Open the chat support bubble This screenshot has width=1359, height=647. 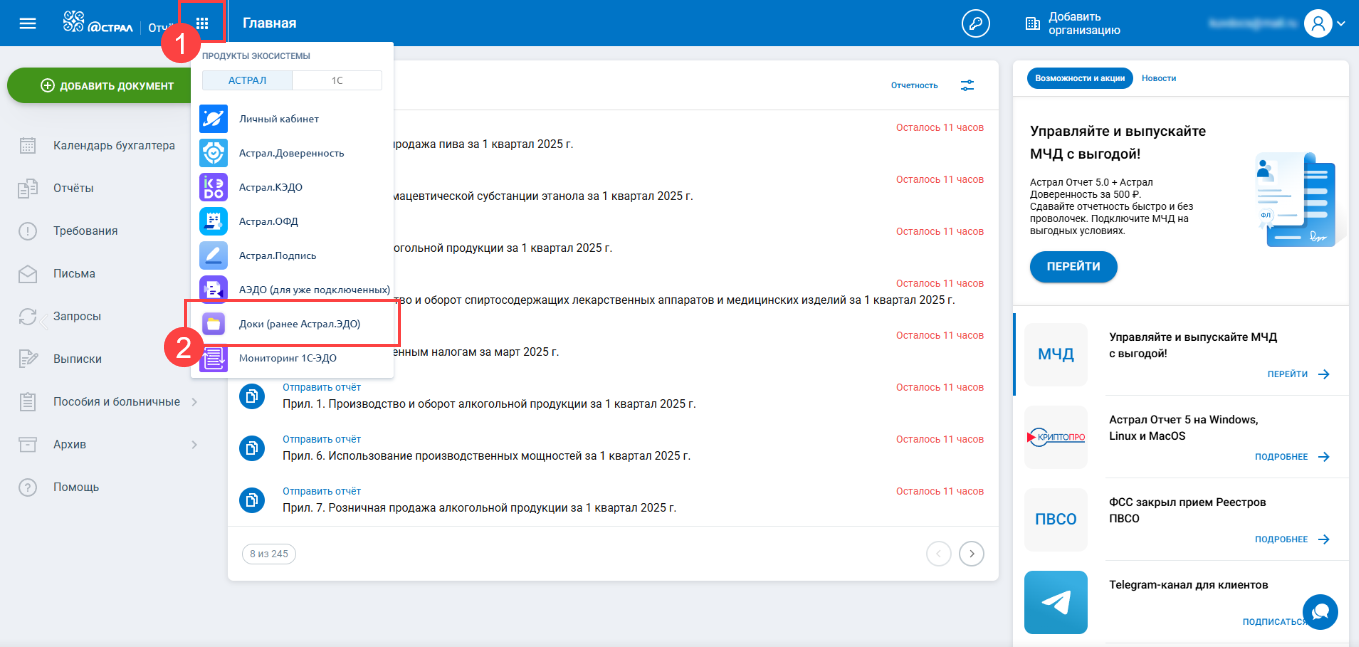1320,611
